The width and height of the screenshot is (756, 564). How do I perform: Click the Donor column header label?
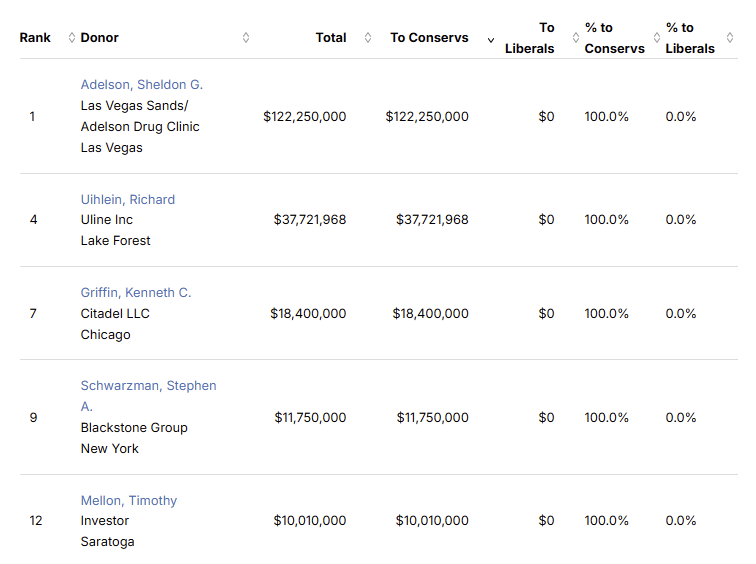[x=99, y=38]
